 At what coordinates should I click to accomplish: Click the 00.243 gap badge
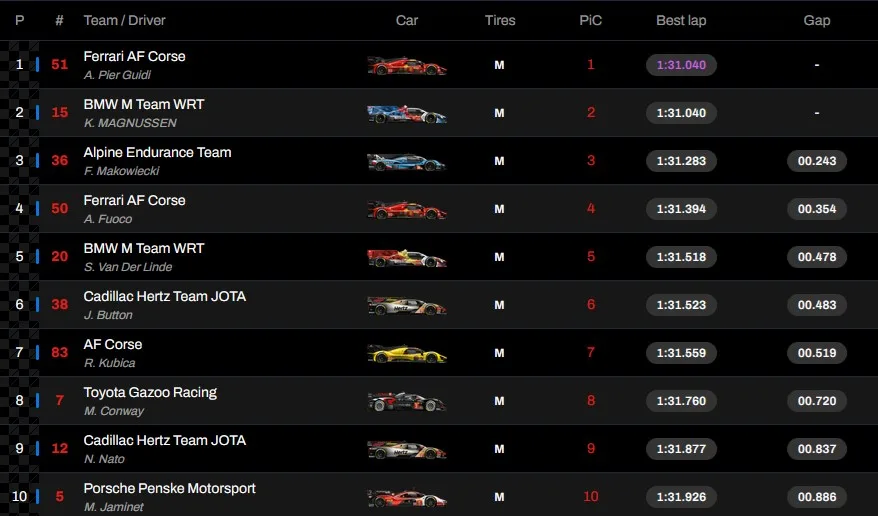817,161
